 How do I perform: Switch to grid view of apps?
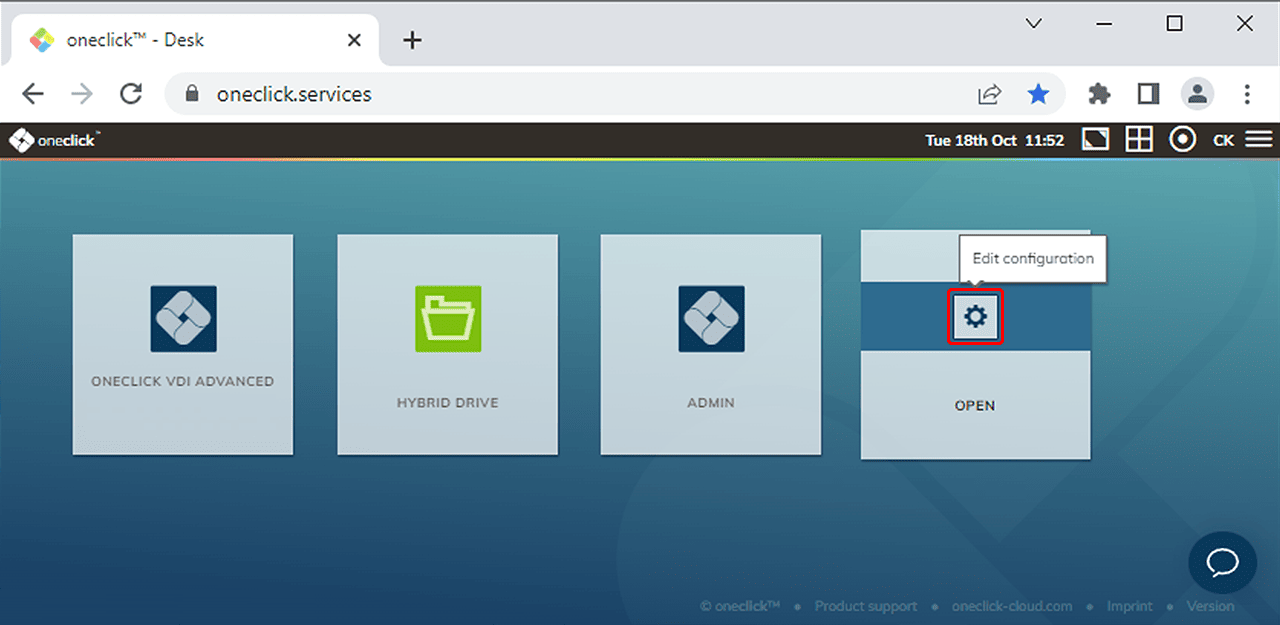[1139, 140]
